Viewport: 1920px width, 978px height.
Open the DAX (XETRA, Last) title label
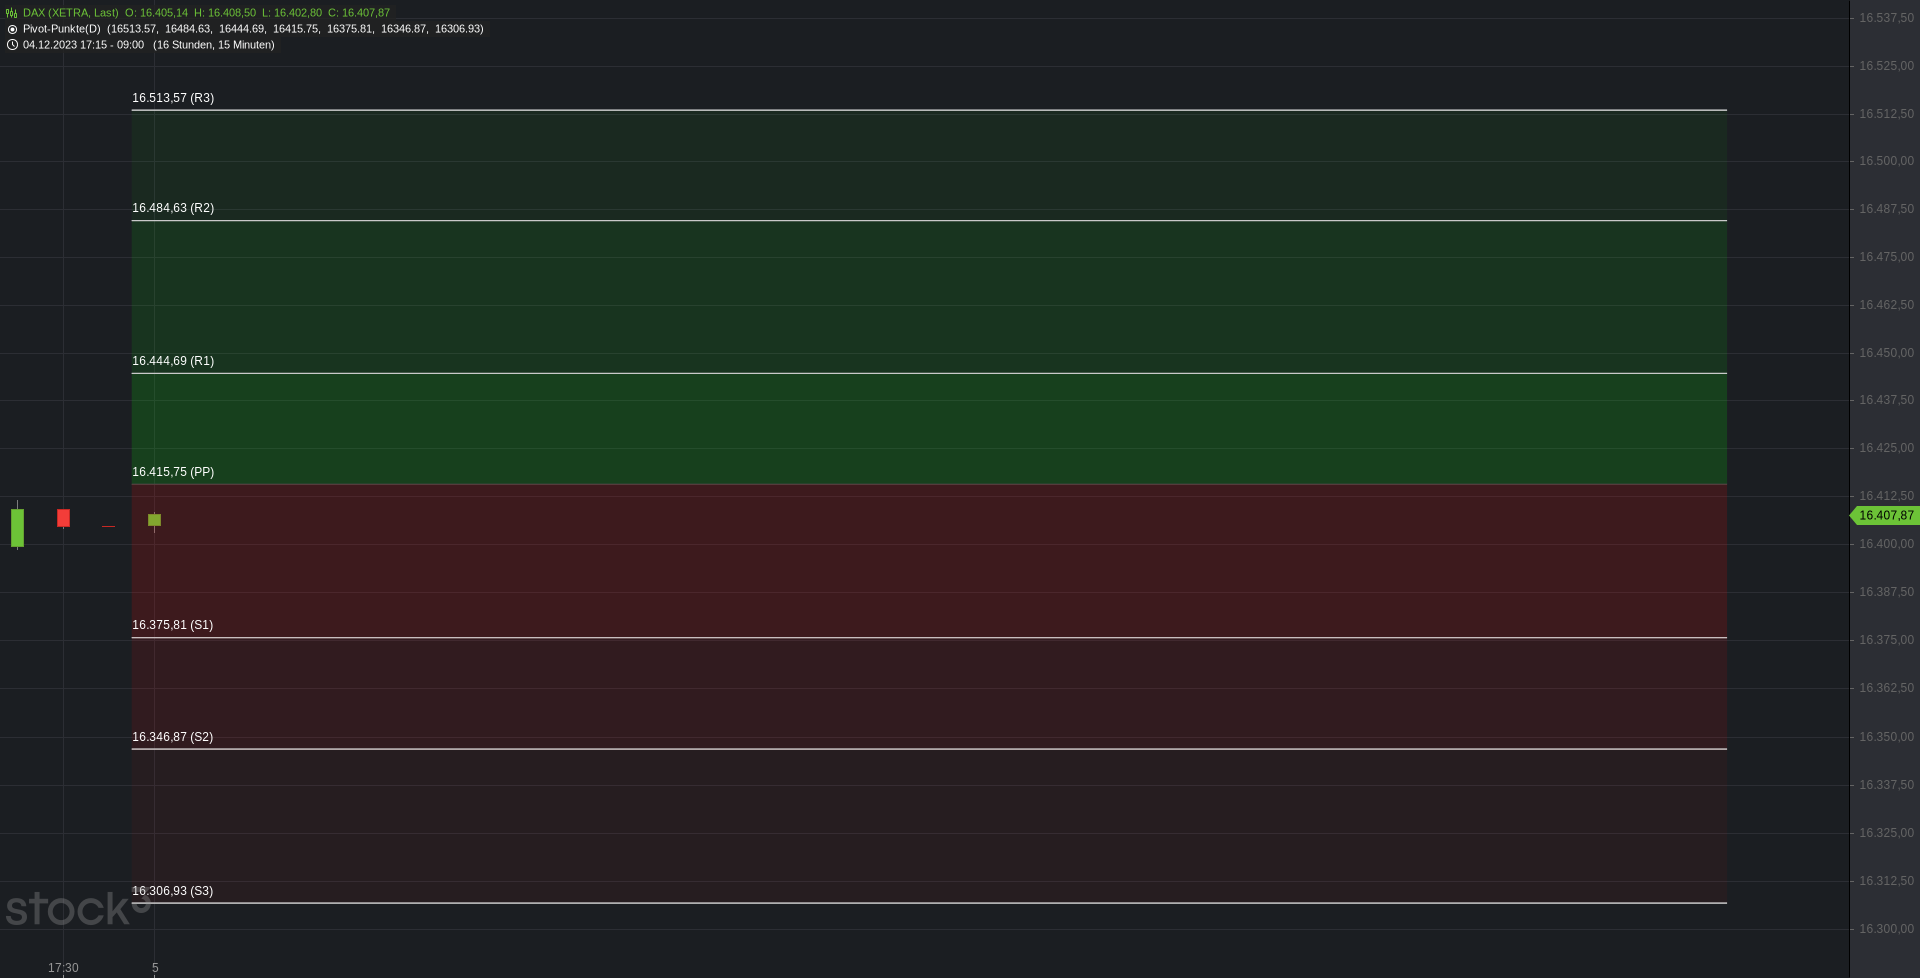[71, 13]
